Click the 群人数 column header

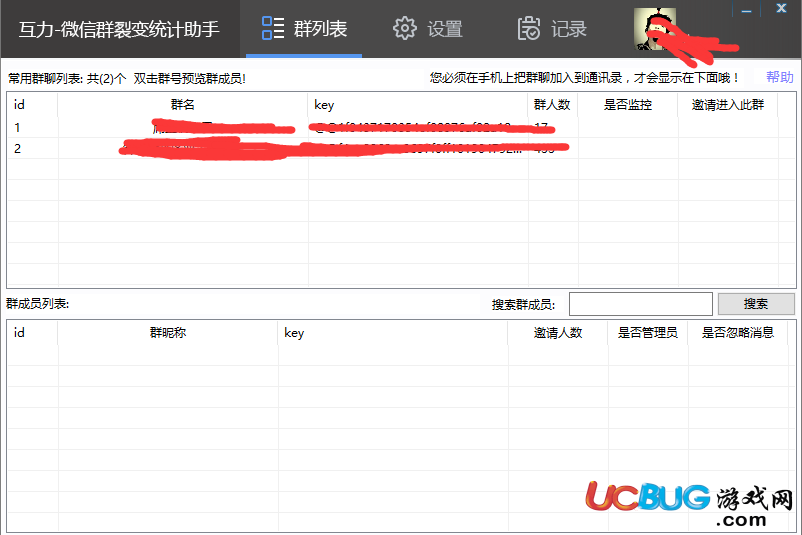[553, 105]
